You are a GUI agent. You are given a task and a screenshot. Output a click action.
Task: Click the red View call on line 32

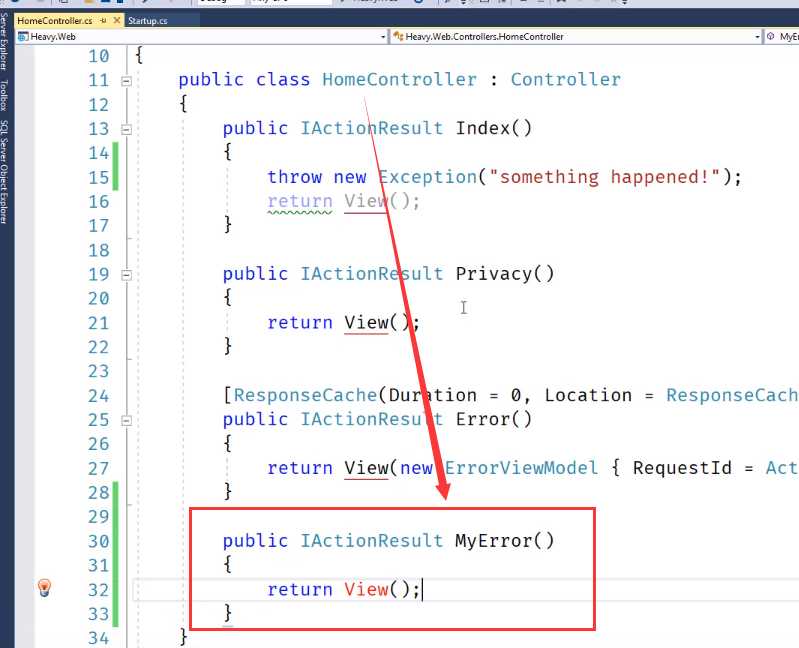point(366,589)
